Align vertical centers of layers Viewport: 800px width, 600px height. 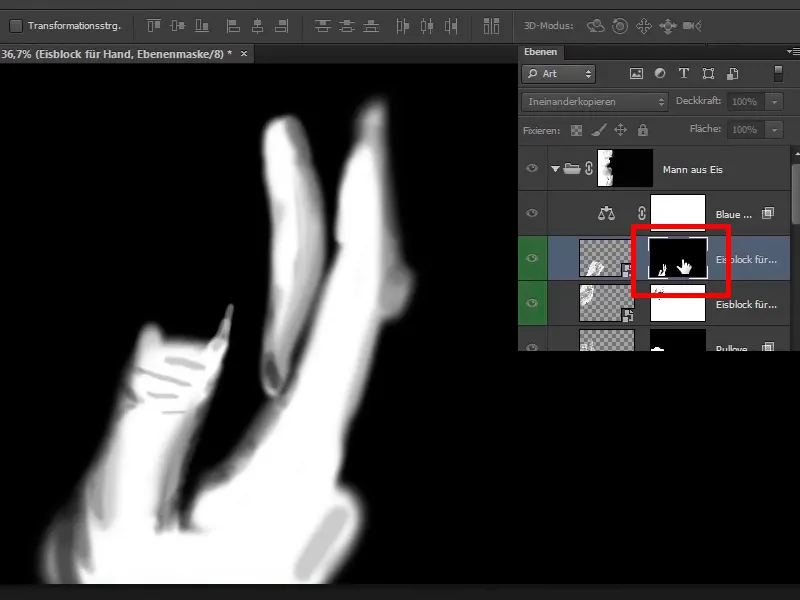tap(178, 26)
